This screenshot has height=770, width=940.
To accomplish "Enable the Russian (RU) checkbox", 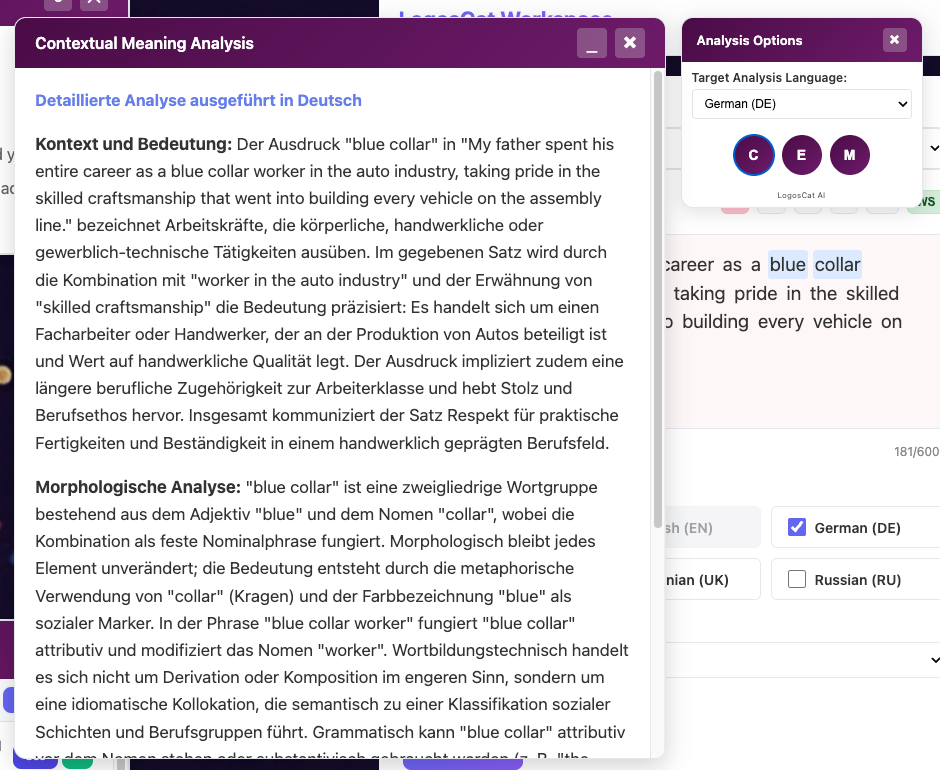I will pyautogui.click(x=797, y=580).
